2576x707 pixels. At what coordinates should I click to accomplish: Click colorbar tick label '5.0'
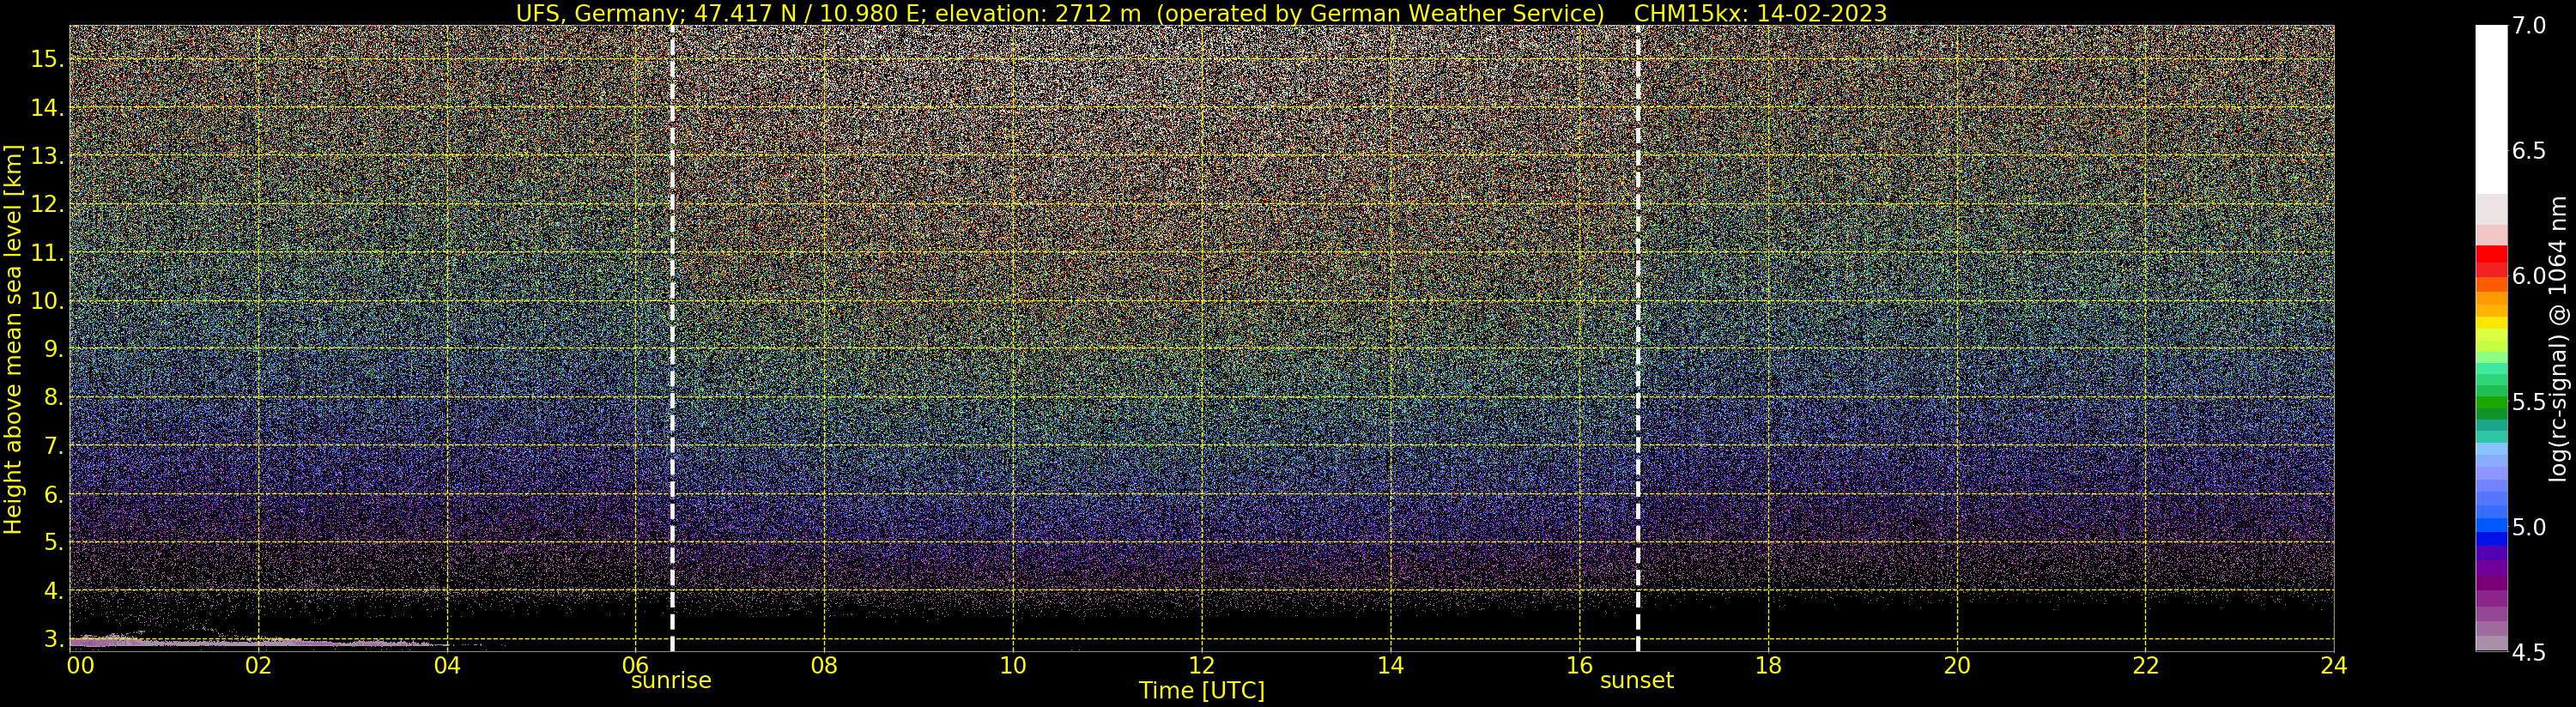pyautogui.click(x=2528, y=526)
